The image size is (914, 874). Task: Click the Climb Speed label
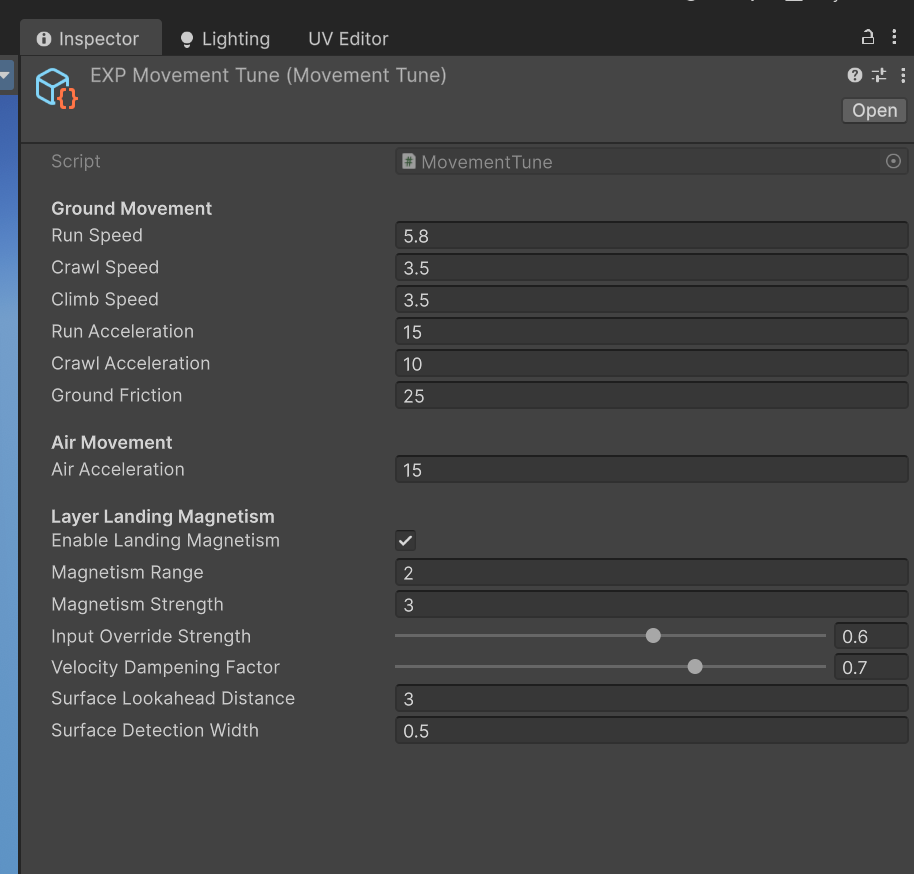[105, 300]
